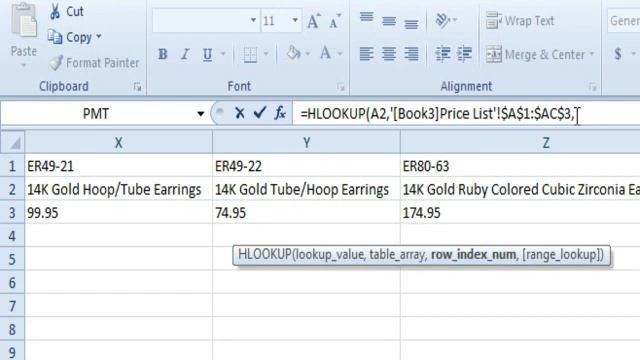Click Decrease Indent icon
The image size is (640, 360).
pos(442,53)
